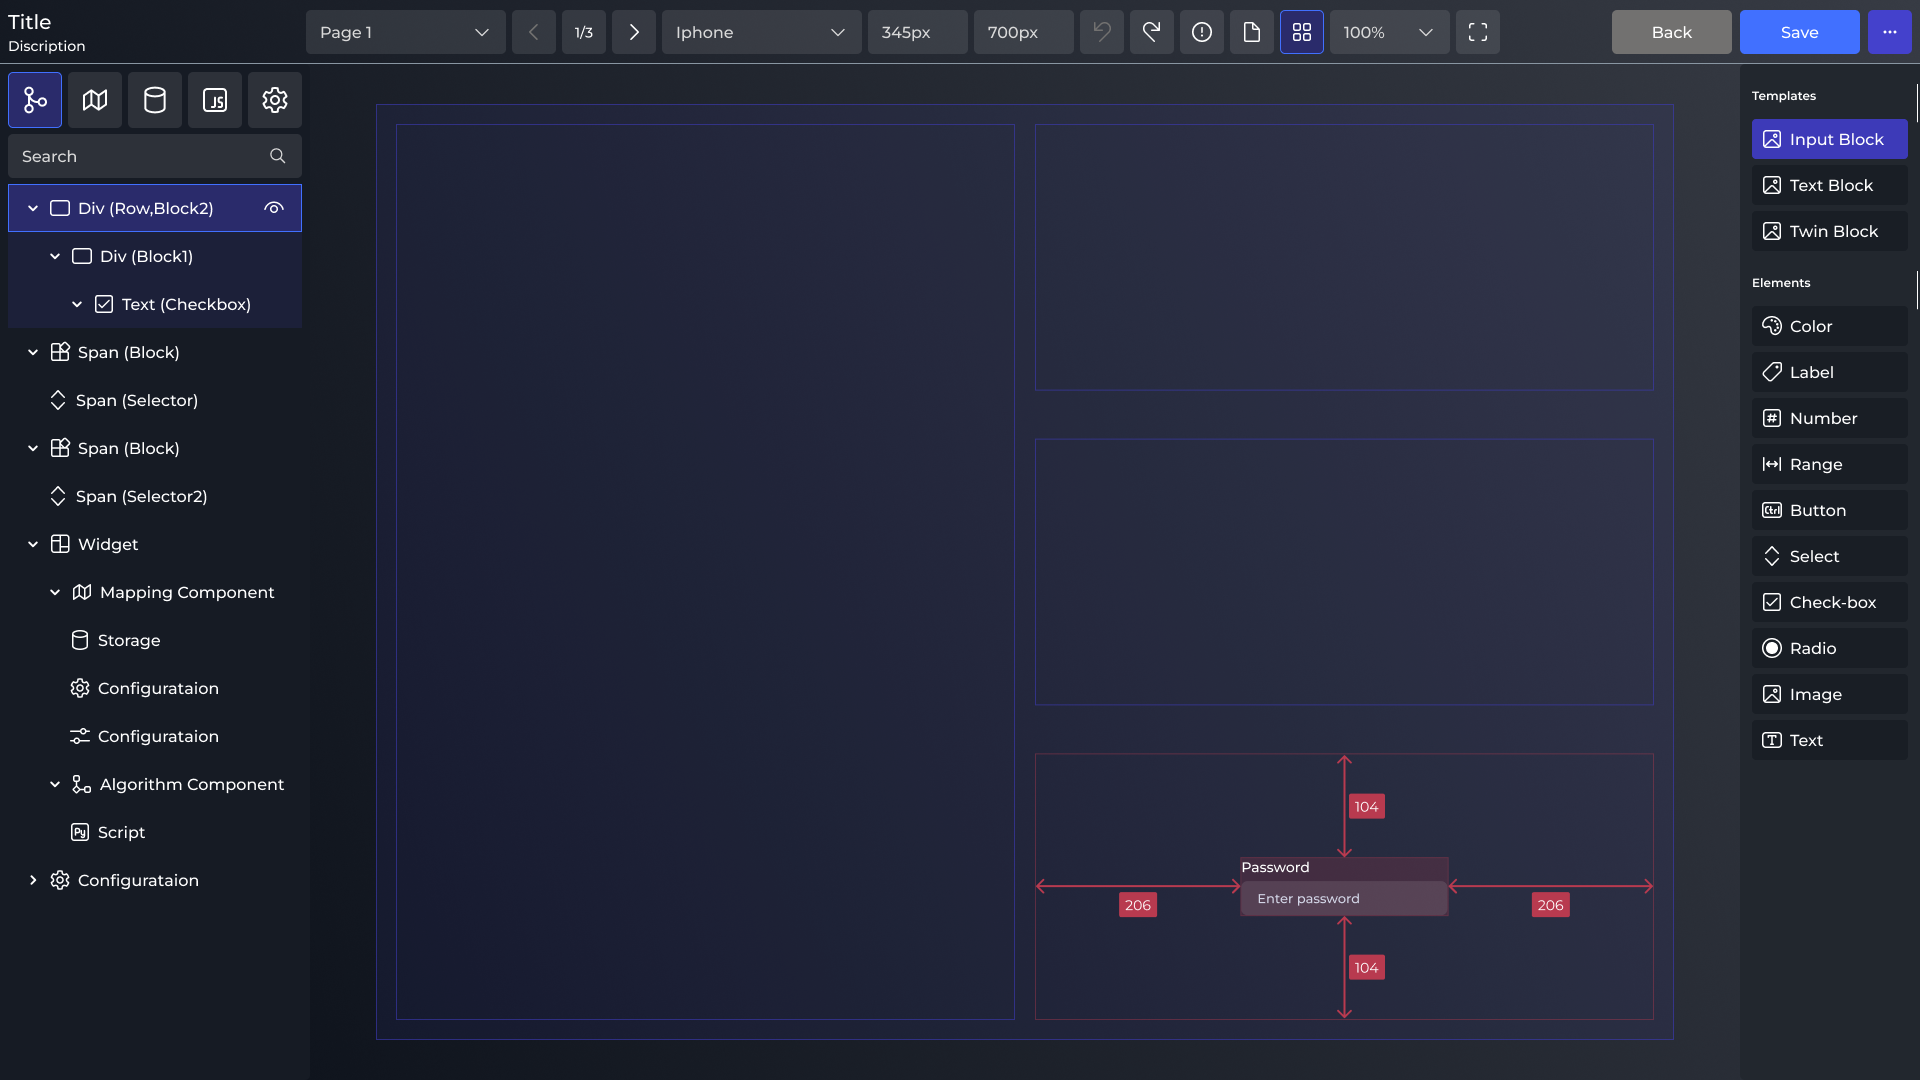Image resolution: width=1920 pixels, height=1080 pixels.
Task: Switch to the map panel tab
Action: pos(95,100)
